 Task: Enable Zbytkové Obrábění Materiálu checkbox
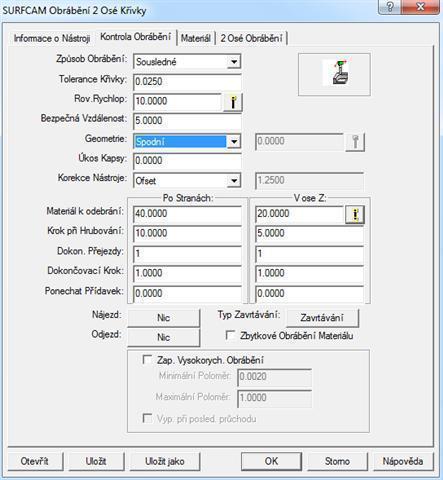coord(230,335)
